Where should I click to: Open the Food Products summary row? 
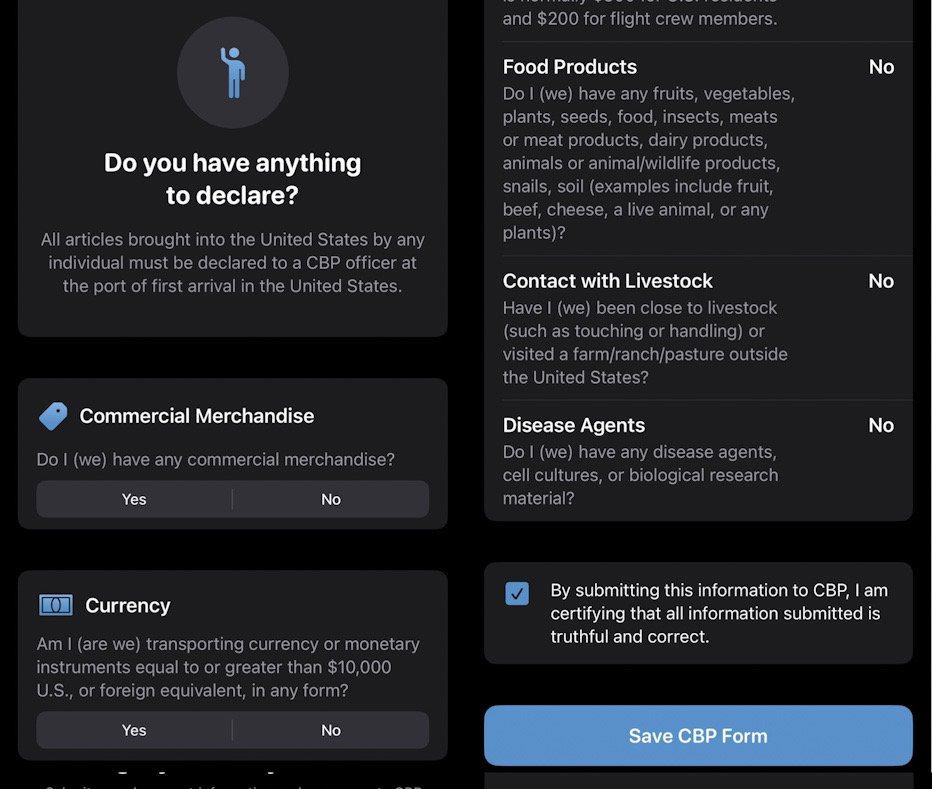[x=650, y=150]
